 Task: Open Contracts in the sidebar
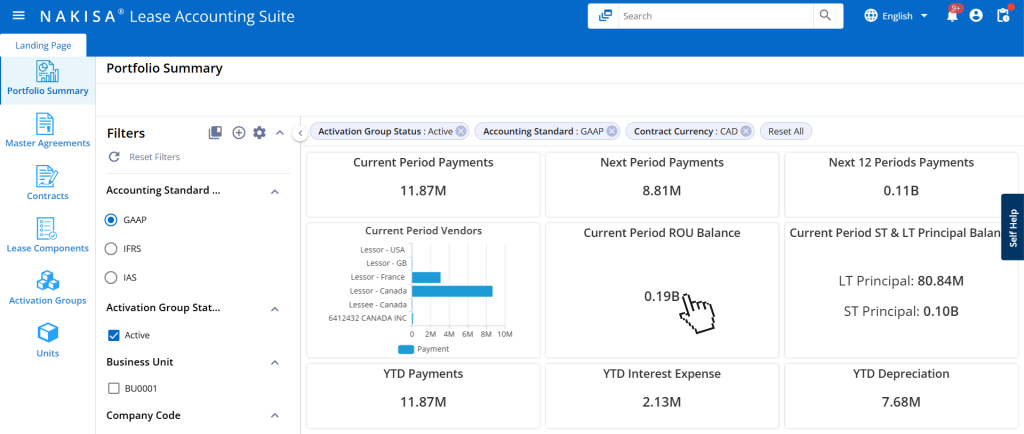tap(48, 183)
